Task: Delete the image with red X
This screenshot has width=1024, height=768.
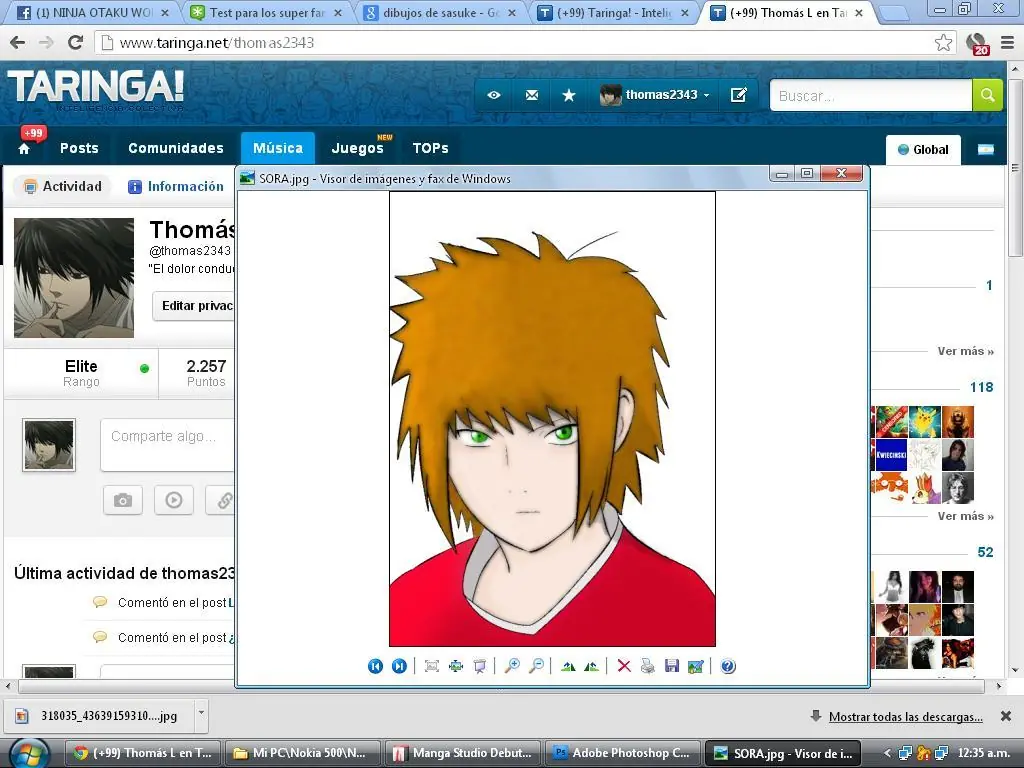Action: point(624,666)
